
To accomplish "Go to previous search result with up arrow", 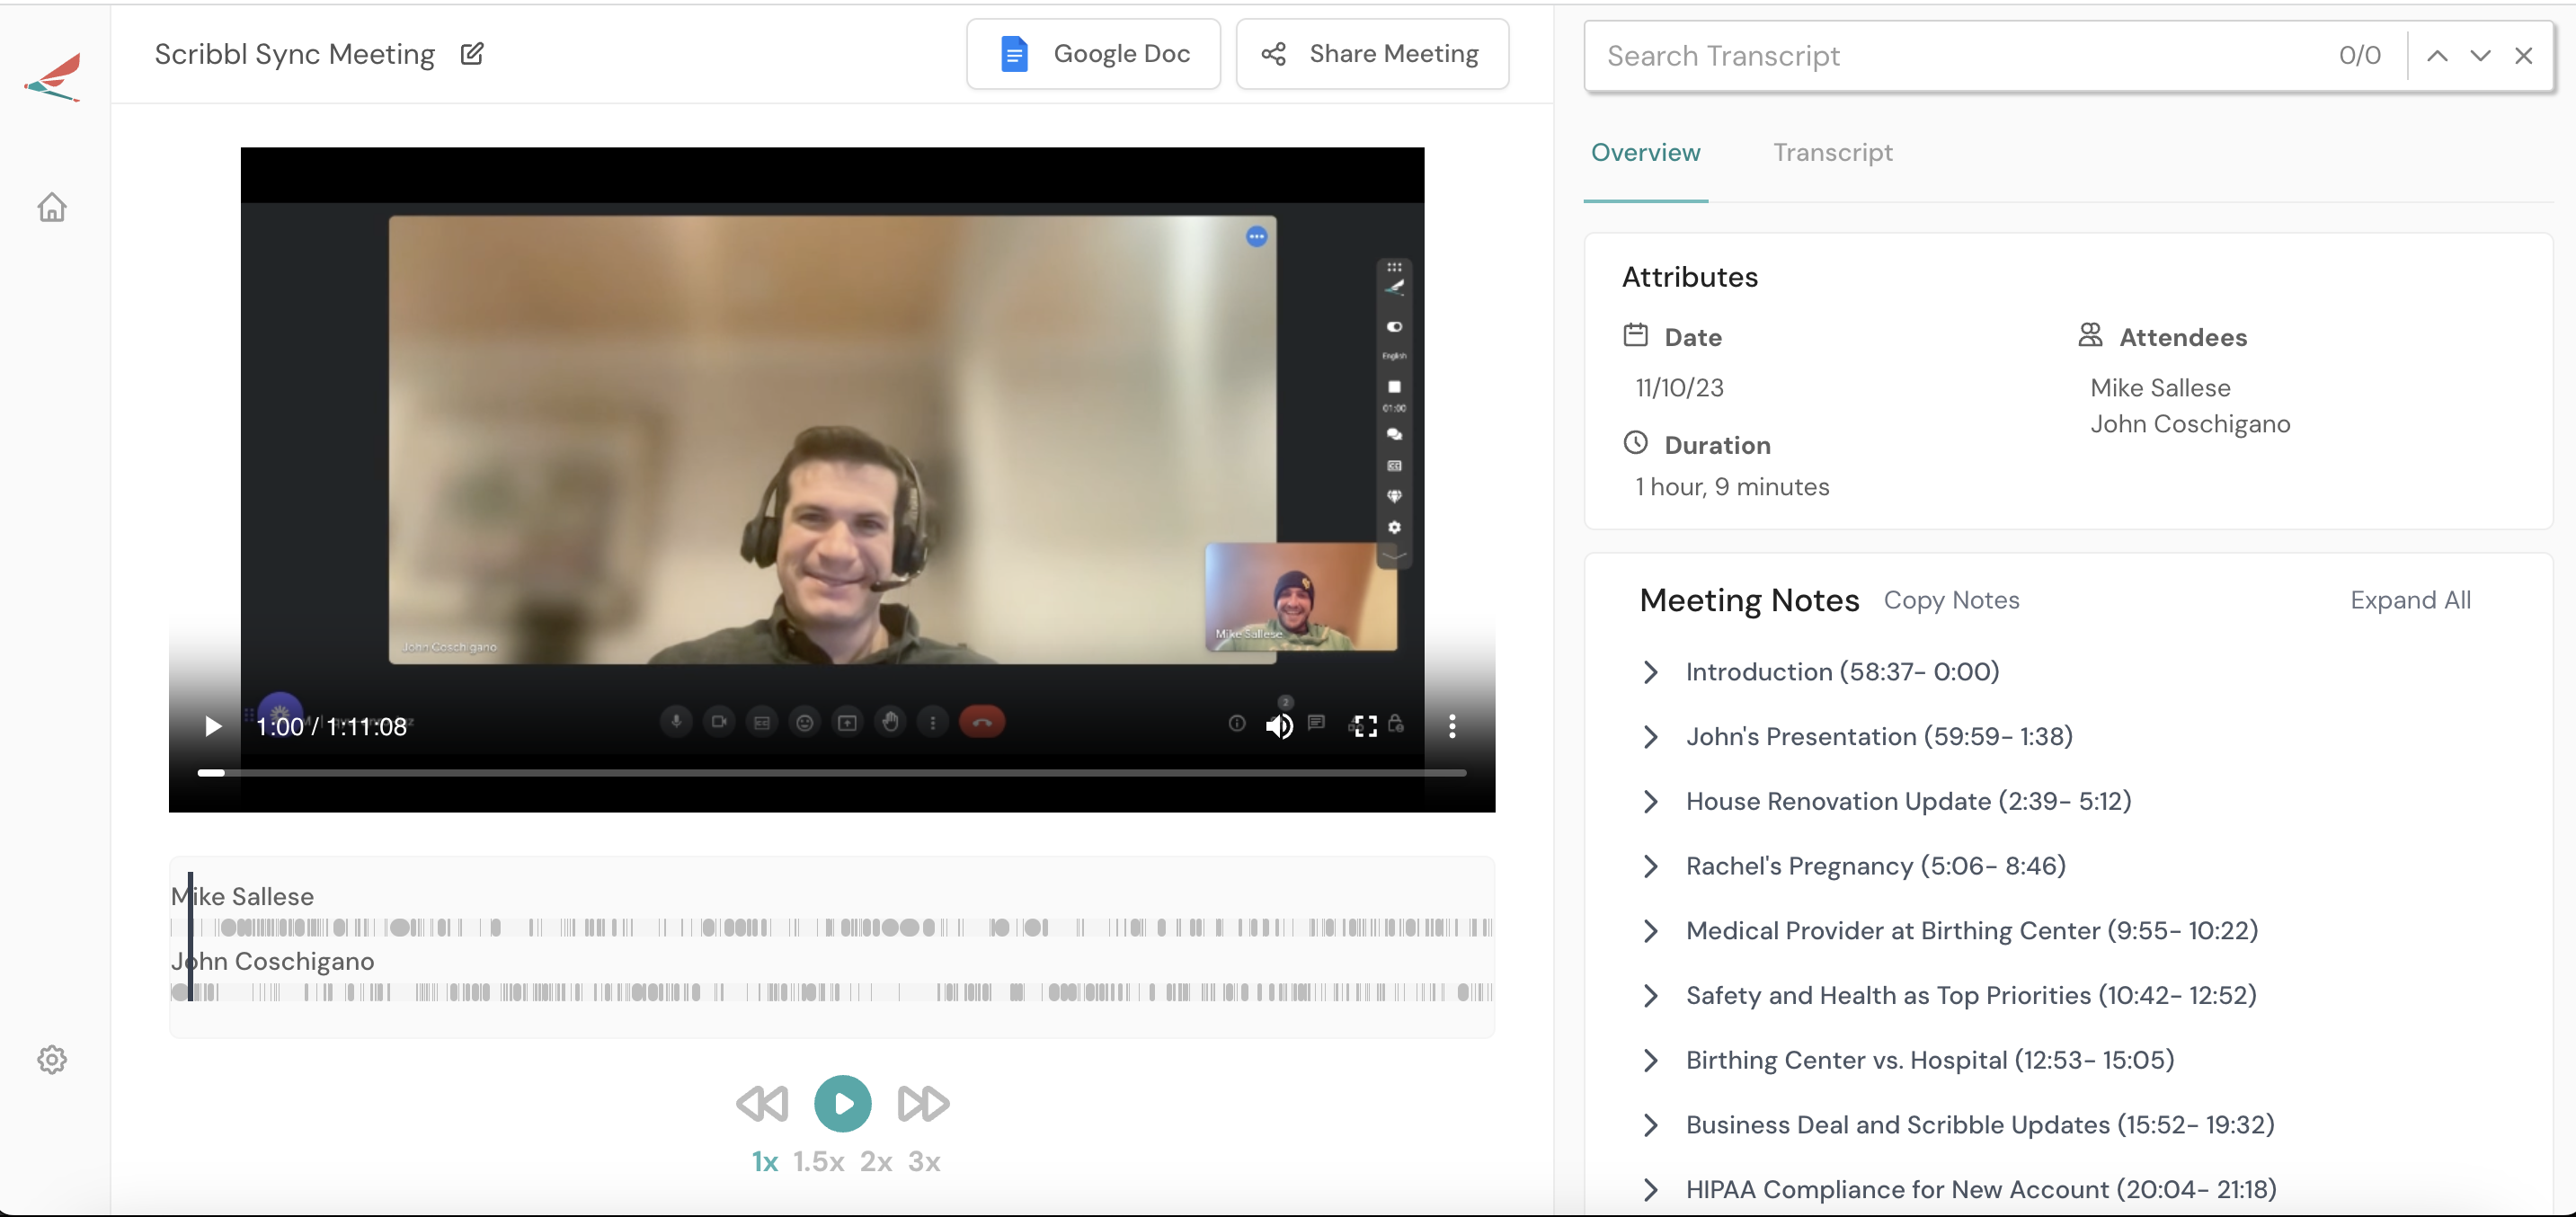I will [x=2437, y=55].
